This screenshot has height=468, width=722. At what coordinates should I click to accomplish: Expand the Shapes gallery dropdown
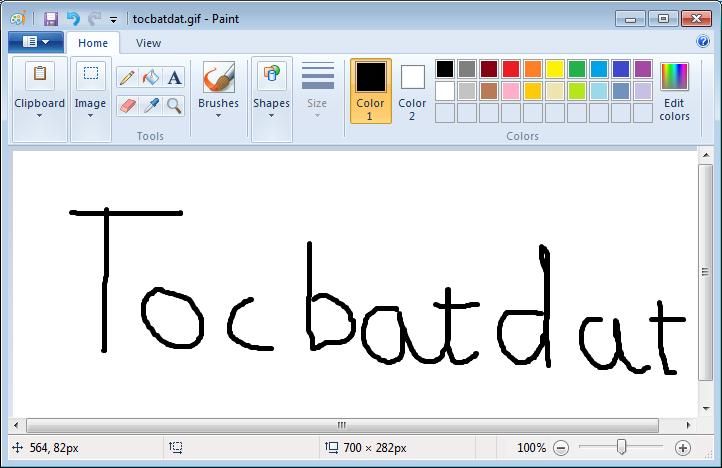(271, 90)
